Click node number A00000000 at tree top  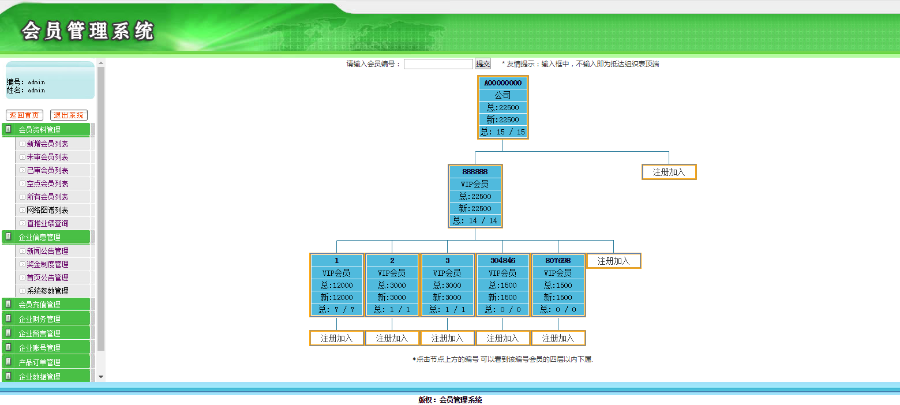[x=503, y=83]
